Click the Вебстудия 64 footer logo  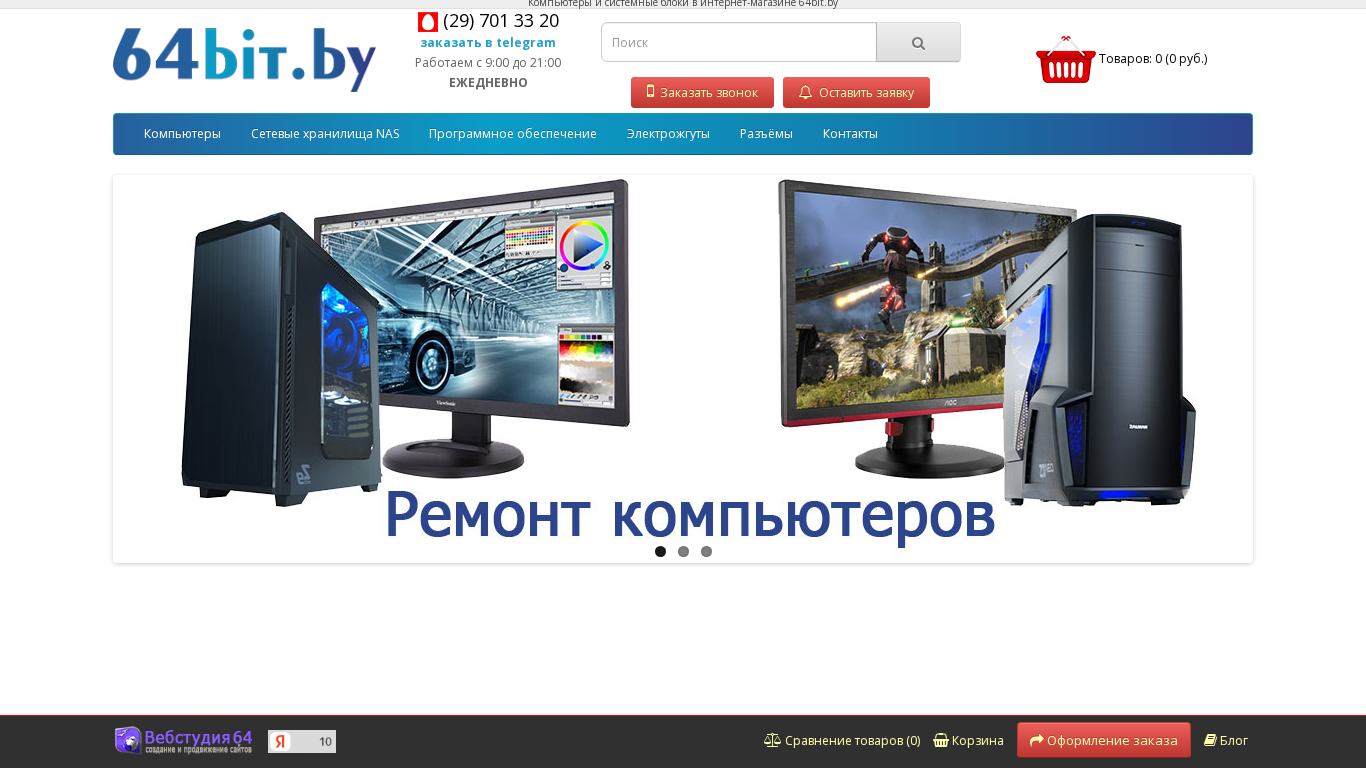[184, 740]
